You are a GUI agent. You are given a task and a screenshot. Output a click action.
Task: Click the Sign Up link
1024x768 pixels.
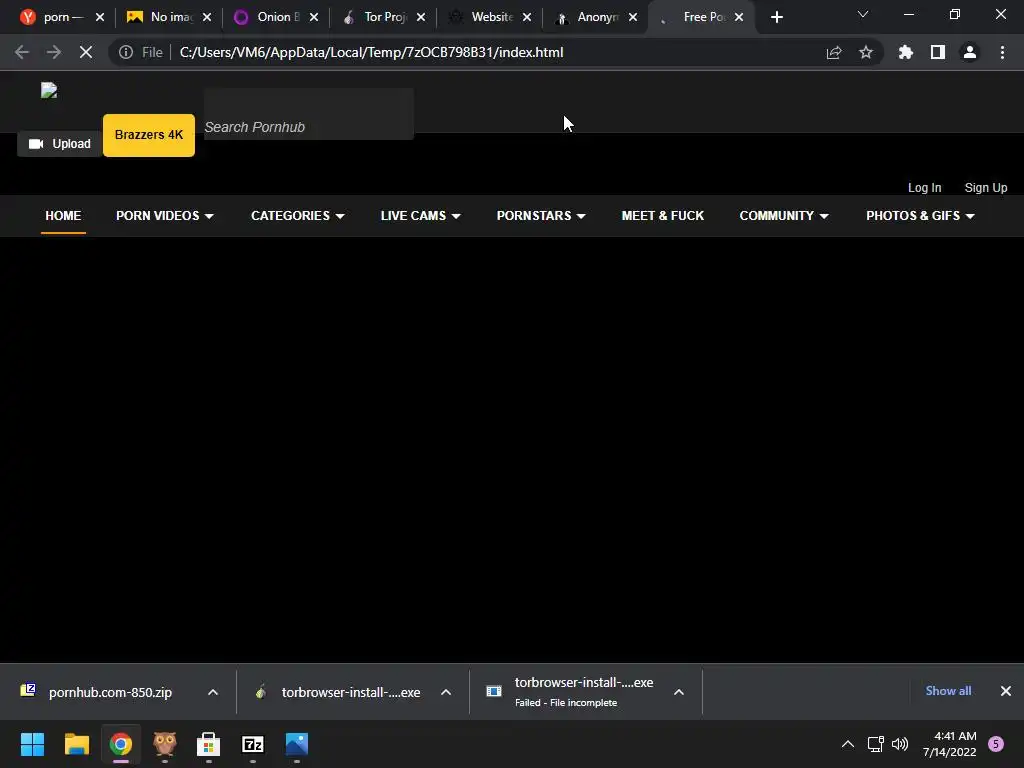985,187
